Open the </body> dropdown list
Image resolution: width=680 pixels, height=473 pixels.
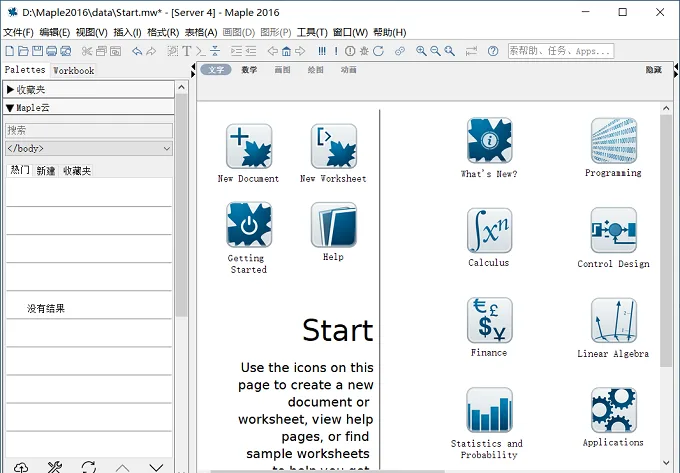click(x=89, y=149)
